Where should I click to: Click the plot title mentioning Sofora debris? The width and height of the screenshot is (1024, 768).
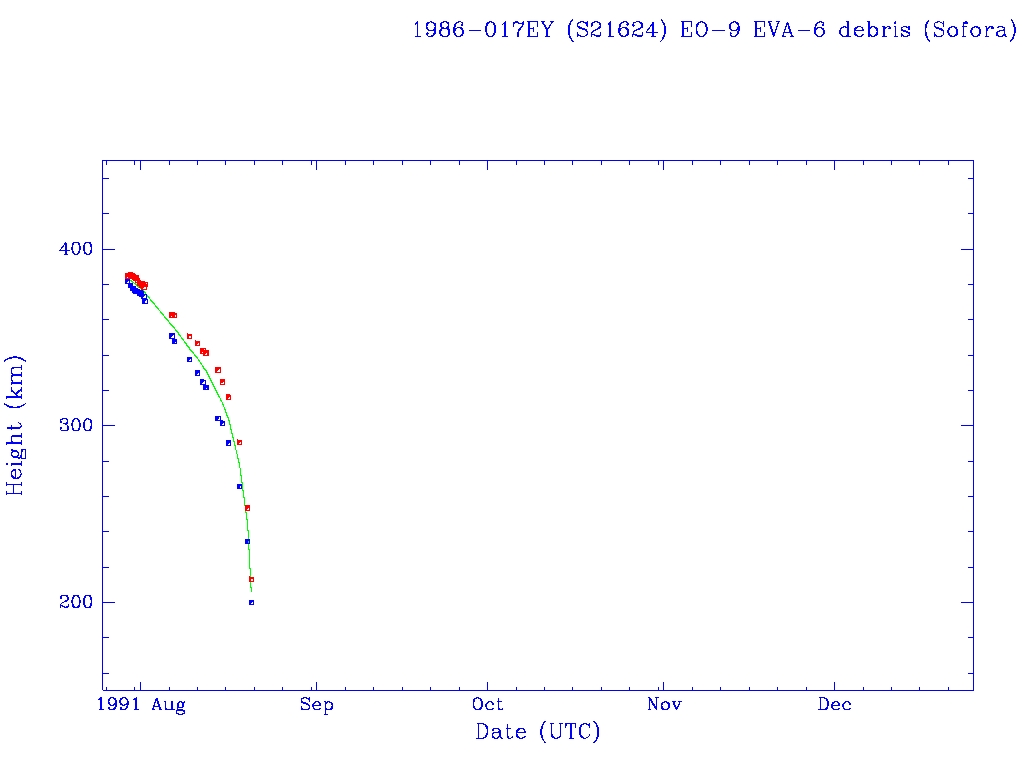pyautogui.click(x=714, y=30)
